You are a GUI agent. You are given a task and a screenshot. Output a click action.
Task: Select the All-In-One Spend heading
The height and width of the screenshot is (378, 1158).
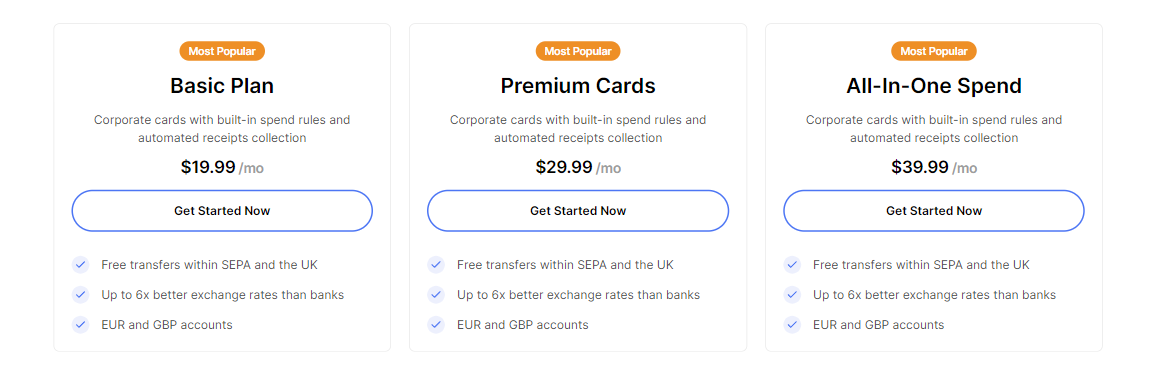934,86
